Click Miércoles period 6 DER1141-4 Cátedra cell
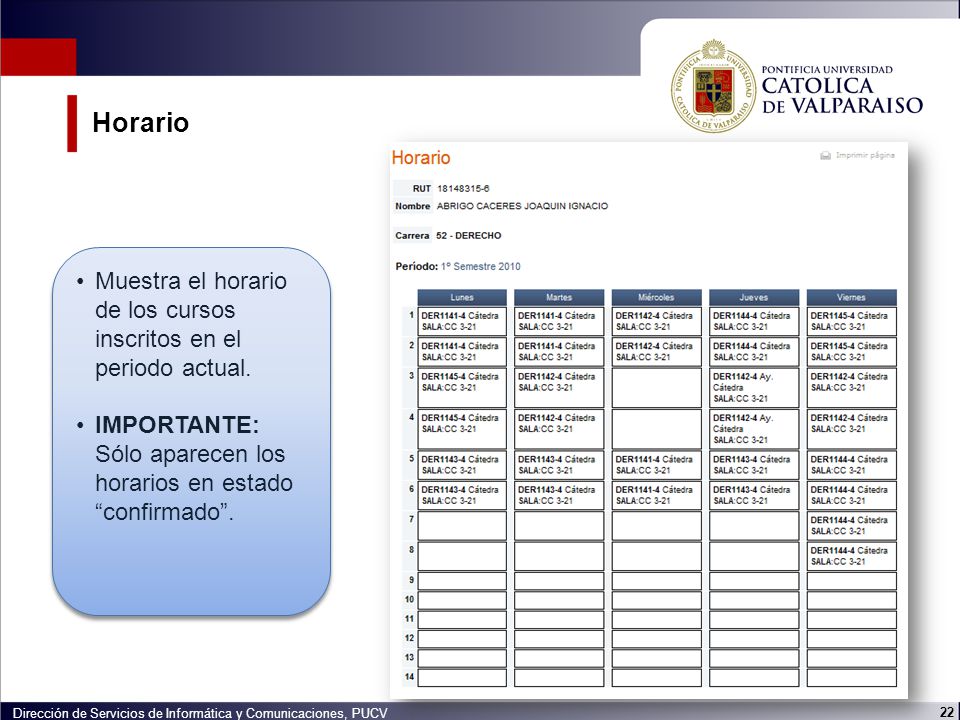The width and height of the screenshot is (960, 720). pos(656,495)
